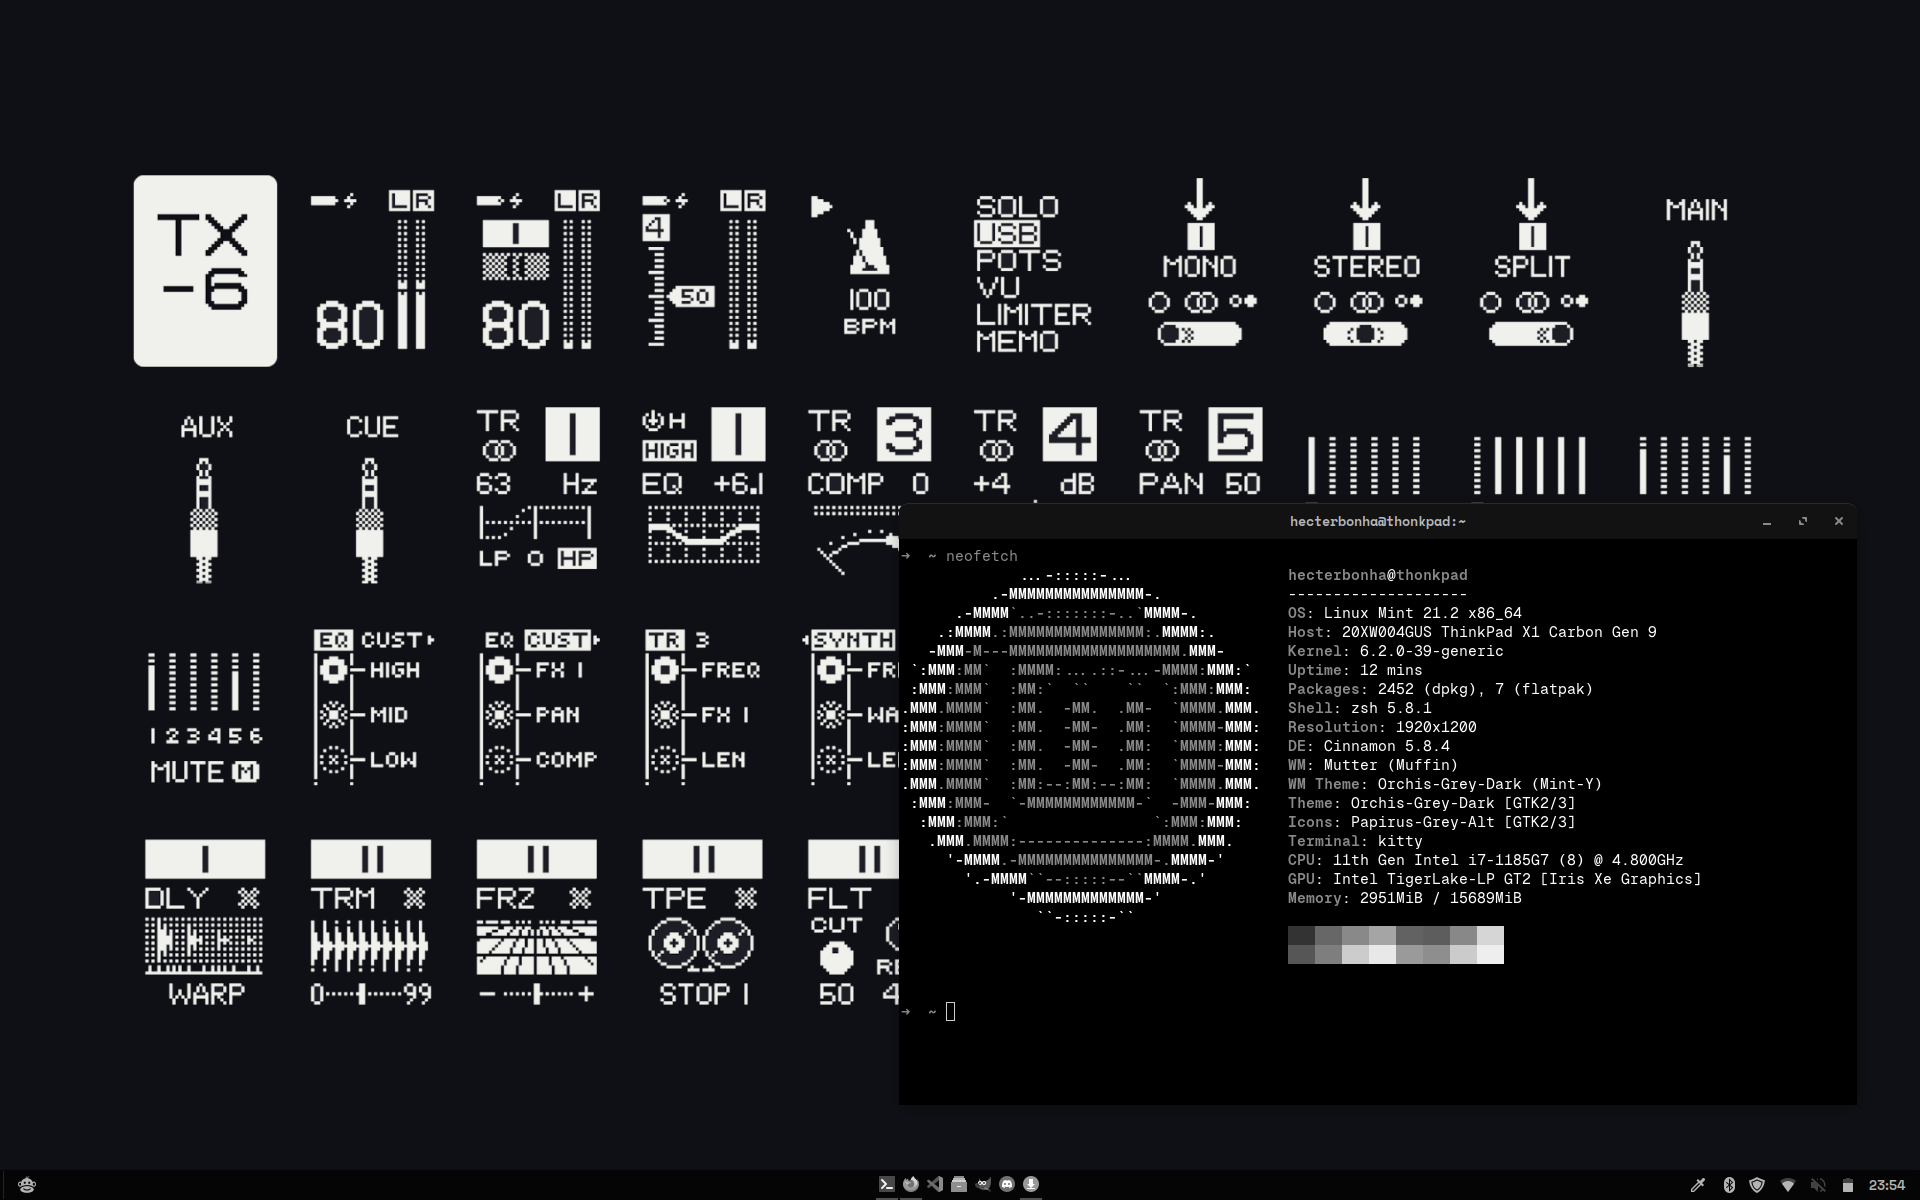Screen dimensions: 1920x1200
Task: Close the neofetch terminal window
Action: (x=1838, y=521)
